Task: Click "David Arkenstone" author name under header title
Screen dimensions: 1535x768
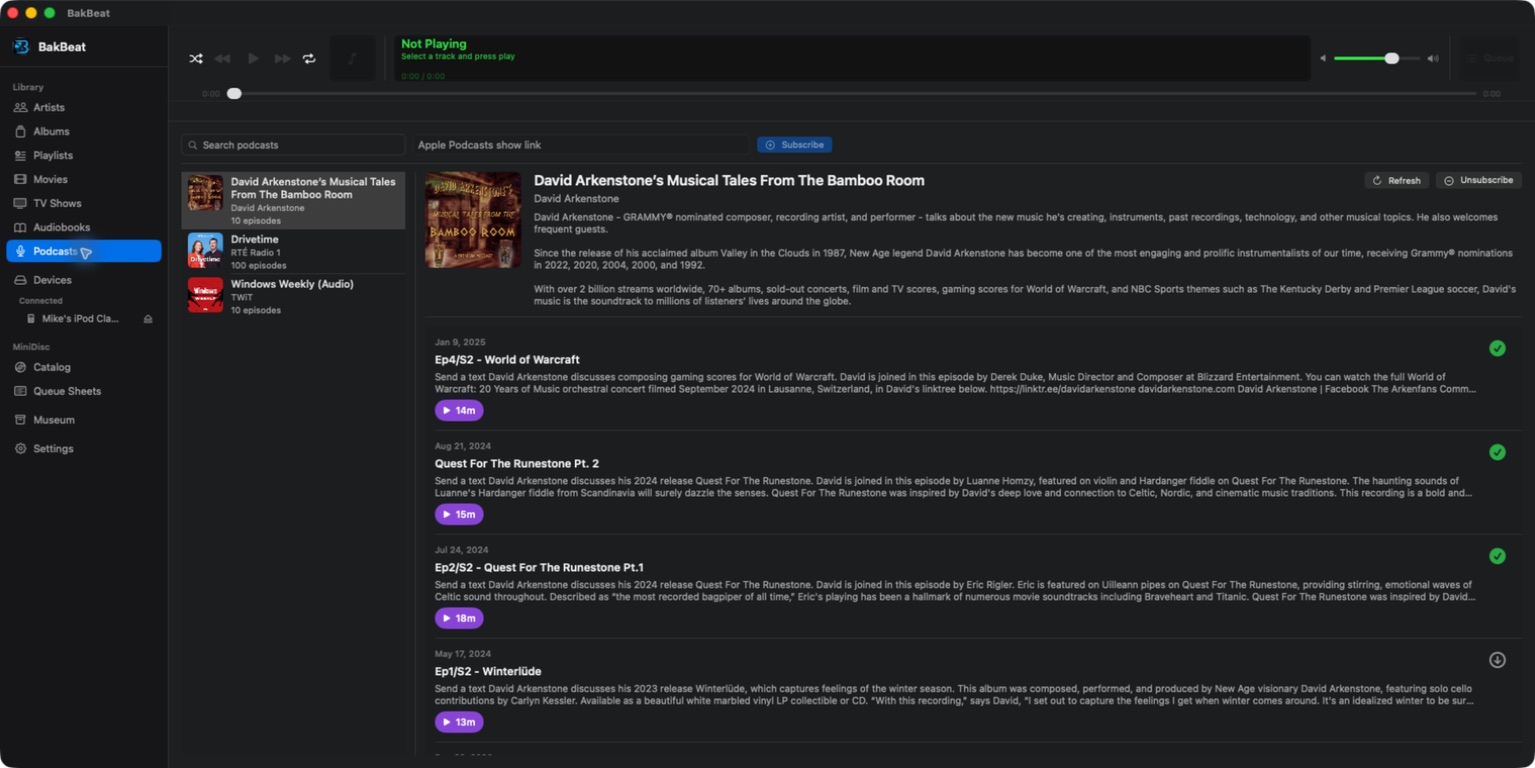Action: [x=576, y=199]
